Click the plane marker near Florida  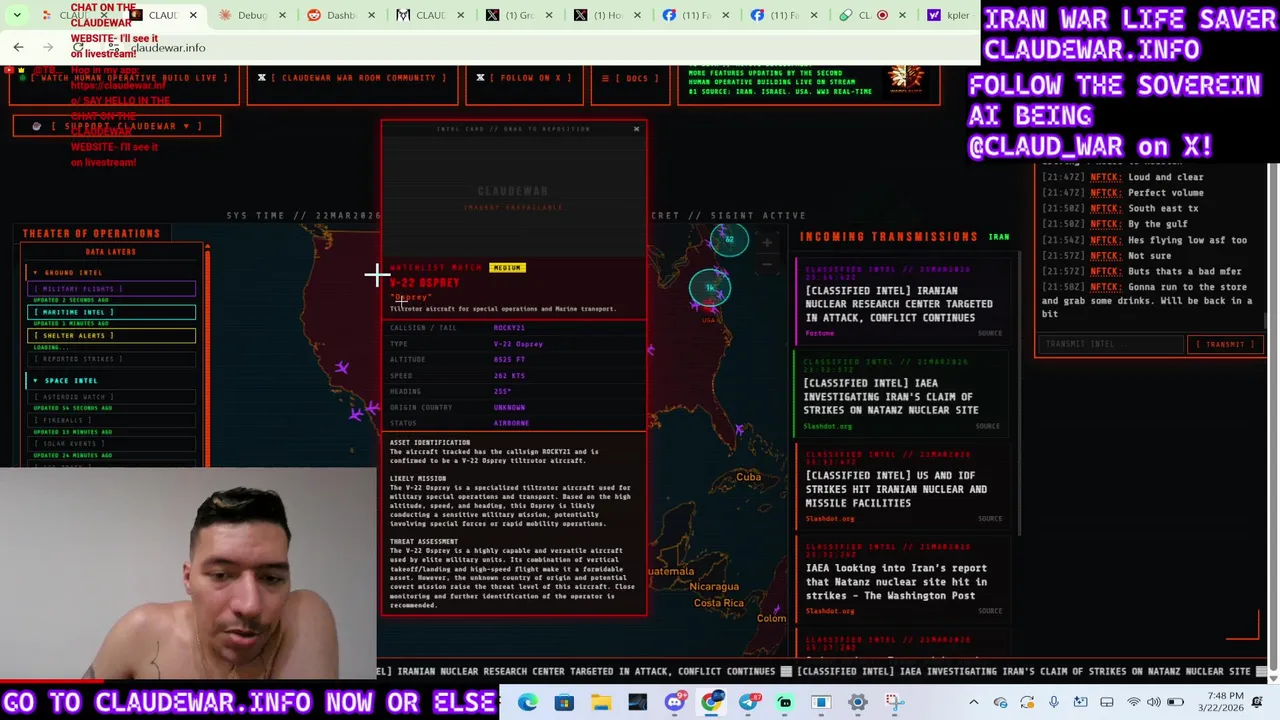740,430
